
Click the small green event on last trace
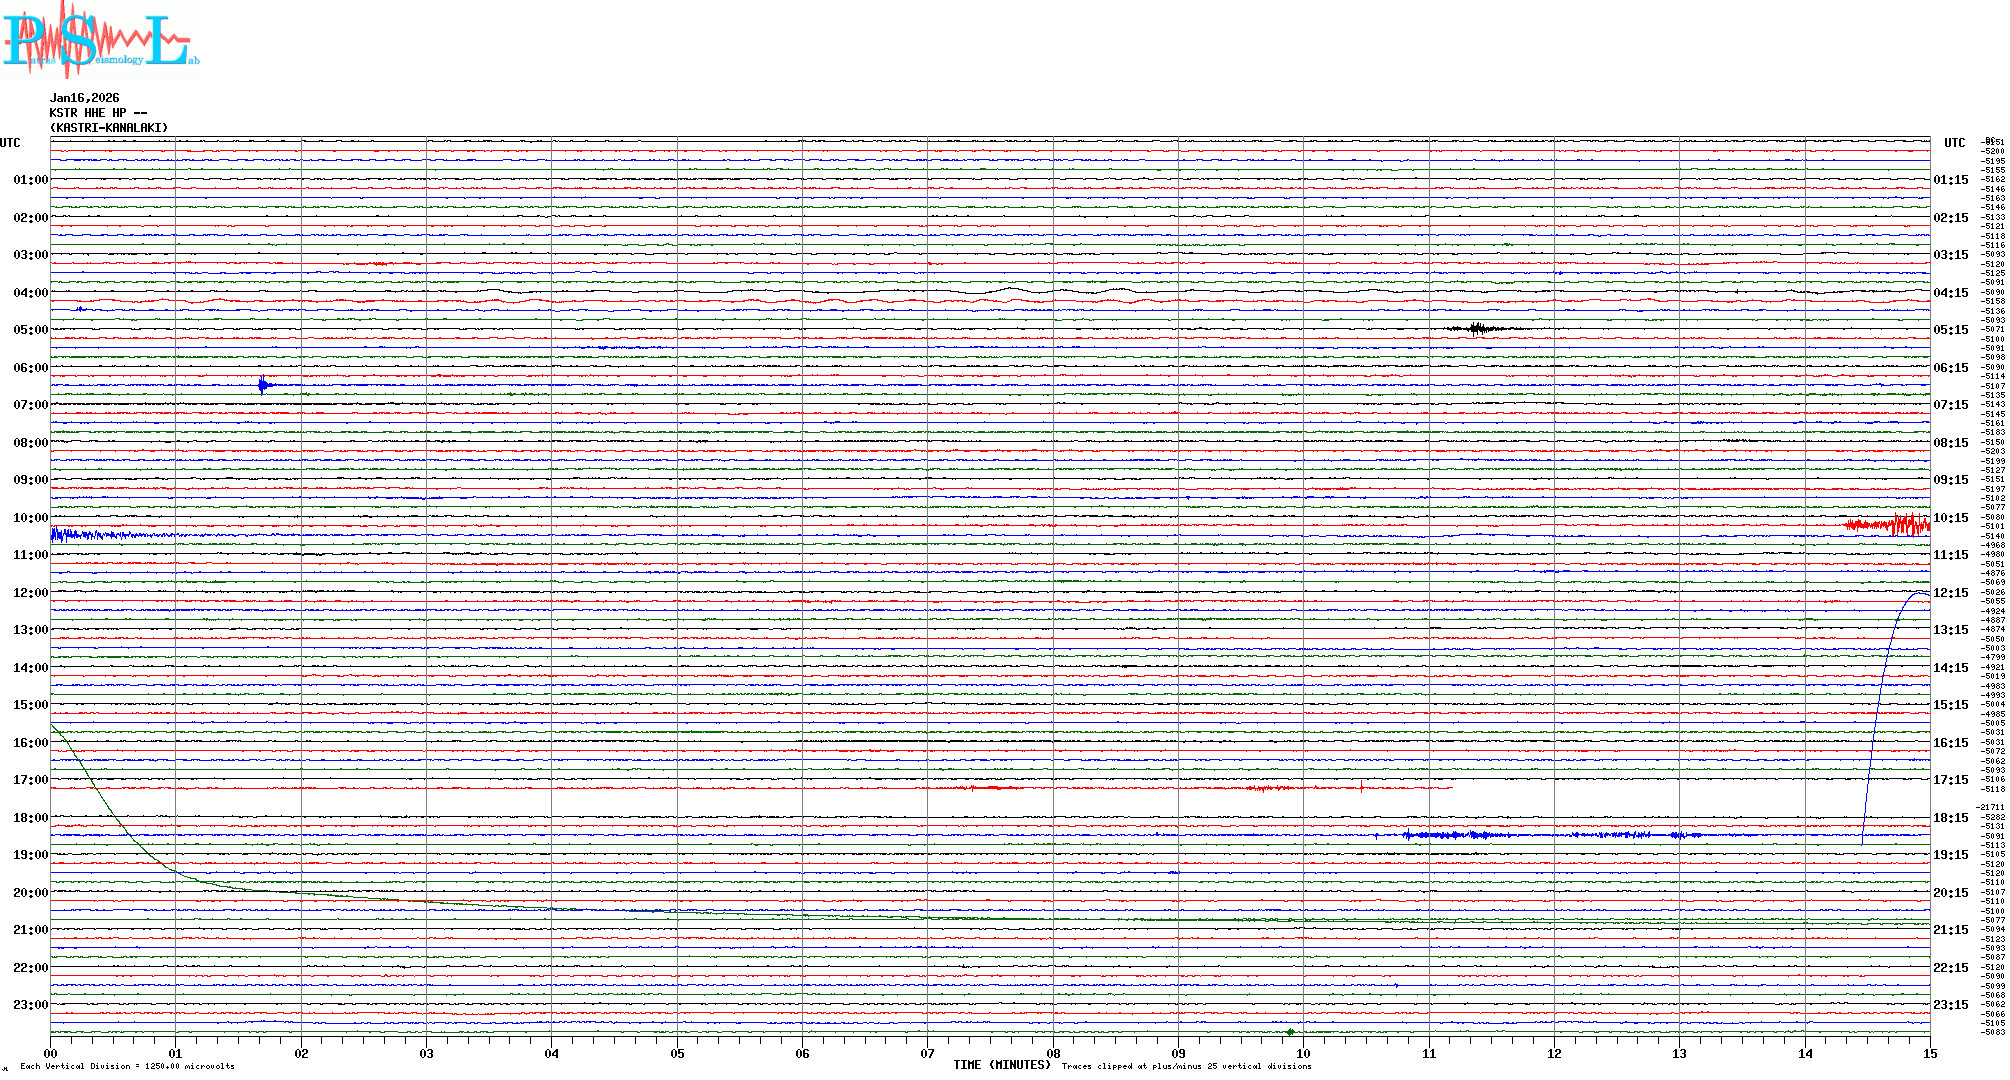pyautogui.click(x=1290, y=1031)
